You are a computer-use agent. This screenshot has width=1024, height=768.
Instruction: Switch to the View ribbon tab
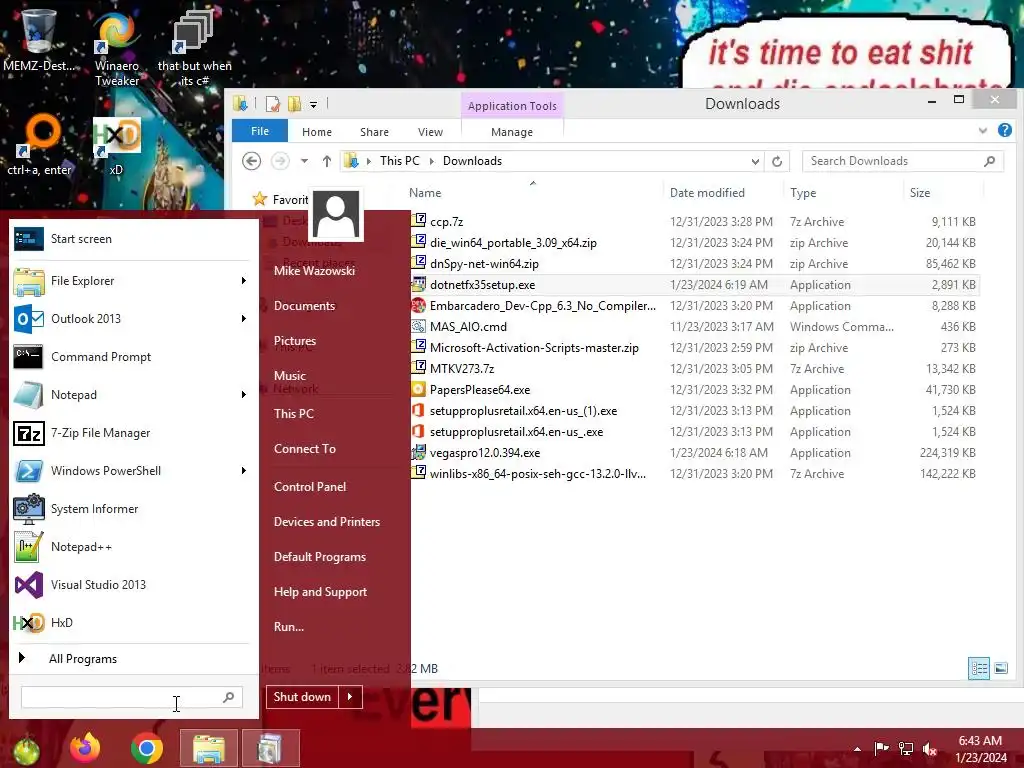[x=430, y=132]
